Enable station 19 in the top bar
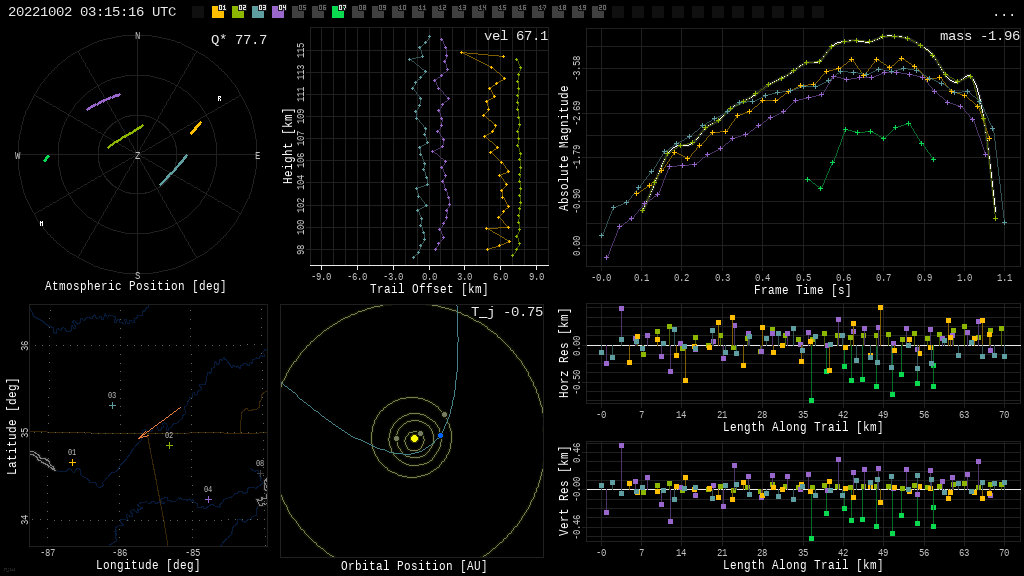 578,11
